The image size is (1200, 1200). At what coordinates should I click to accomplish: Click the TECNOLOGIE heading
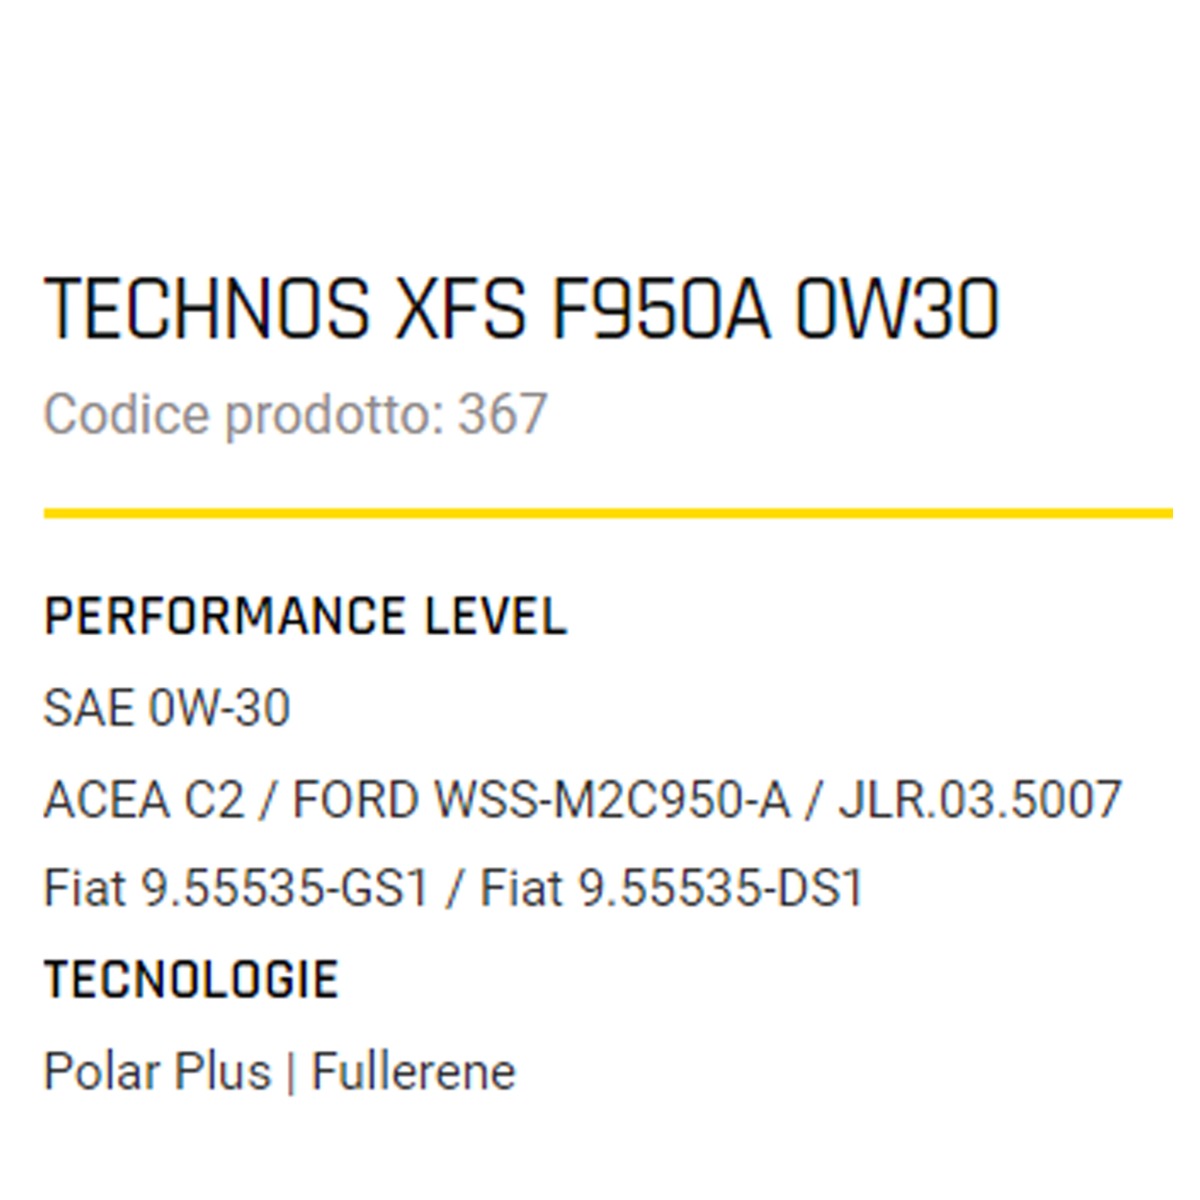[191, 980]
